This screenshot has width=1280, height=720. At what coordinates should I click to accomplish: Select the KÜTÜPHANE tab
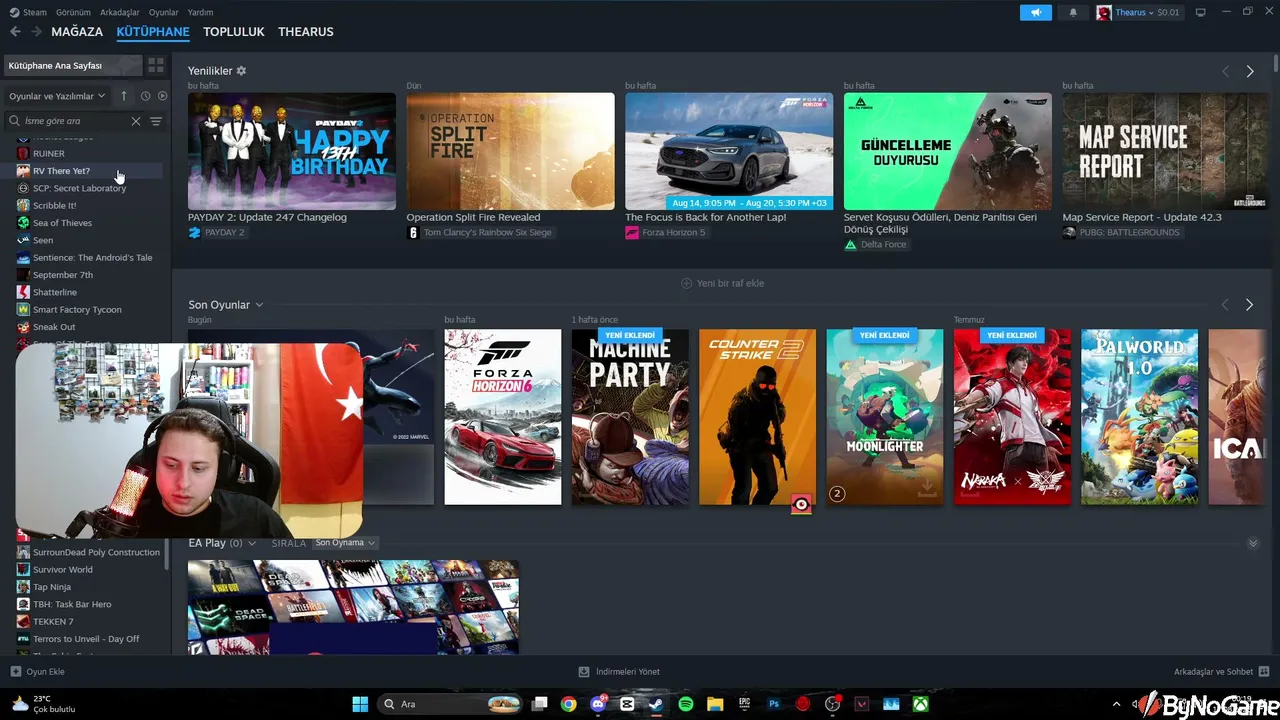[153, 32]
